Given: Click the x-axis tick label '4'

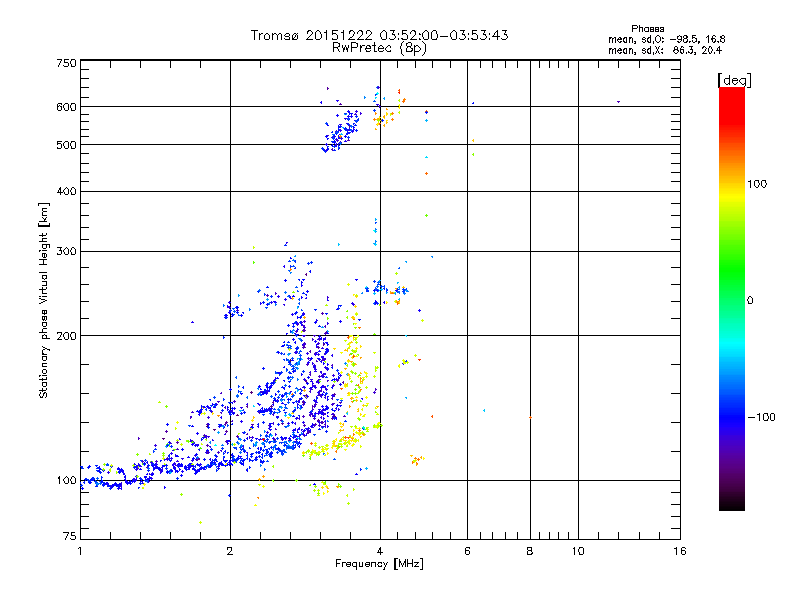Looking at the screenshot, I should pos(380,551).
